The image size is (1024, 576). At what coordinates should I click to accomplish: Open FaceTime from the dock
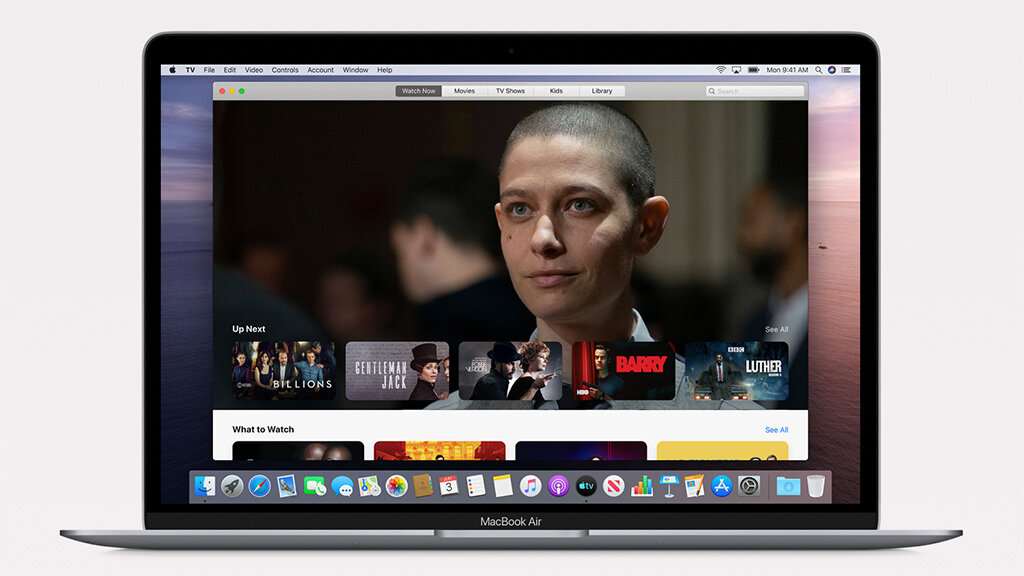315,486
